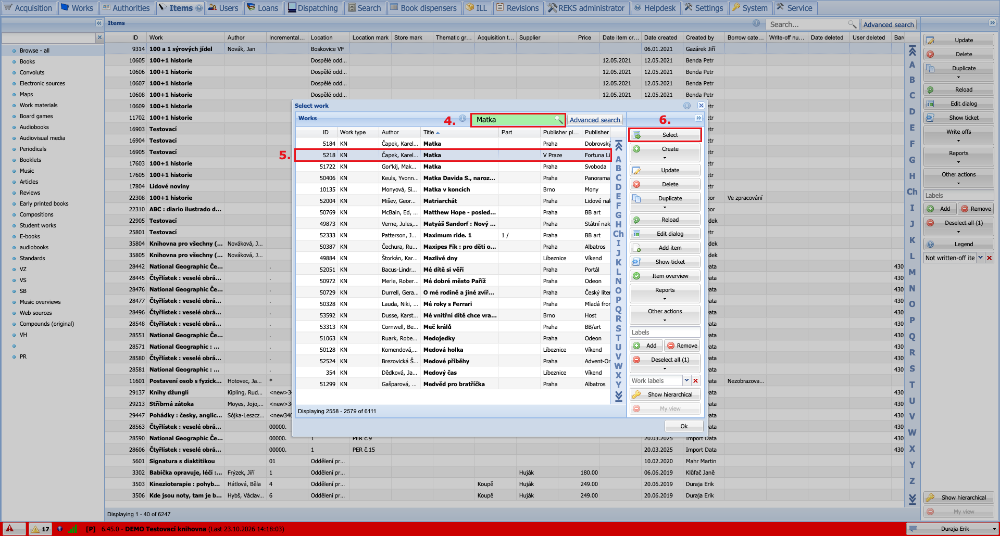Select row Matka v koncích in dialog
The height and width of the screenshot is (536, 1000).
click(x=453, y=190)
